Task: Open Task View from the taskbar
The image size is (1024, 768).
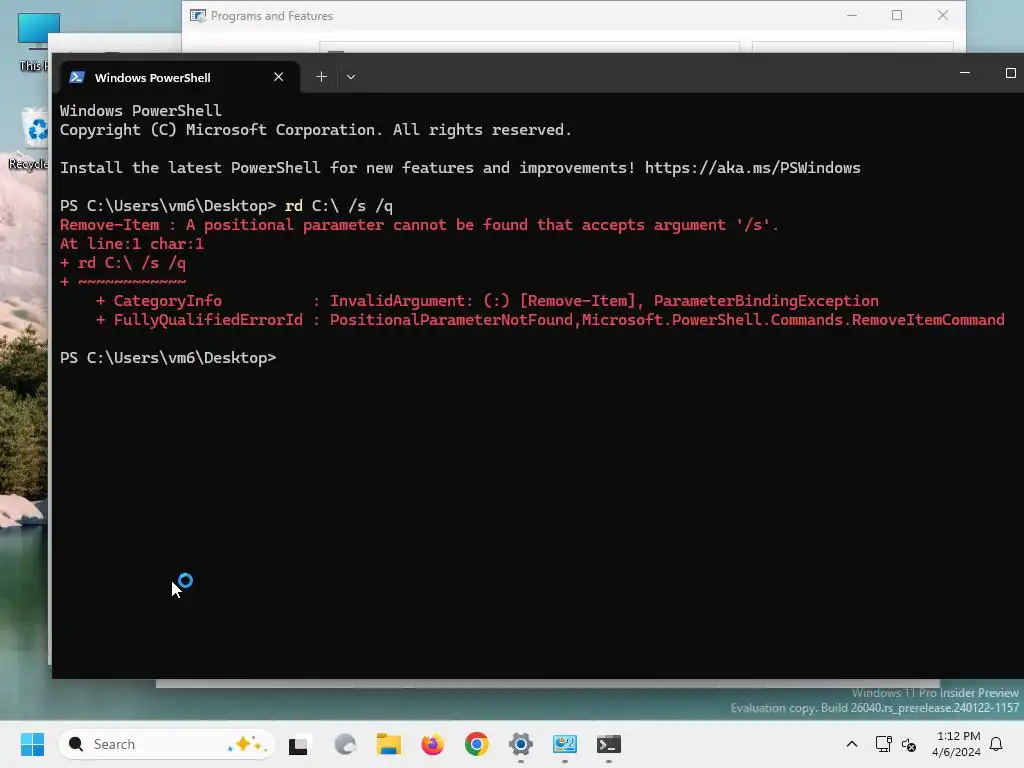Action: [298, 744]
